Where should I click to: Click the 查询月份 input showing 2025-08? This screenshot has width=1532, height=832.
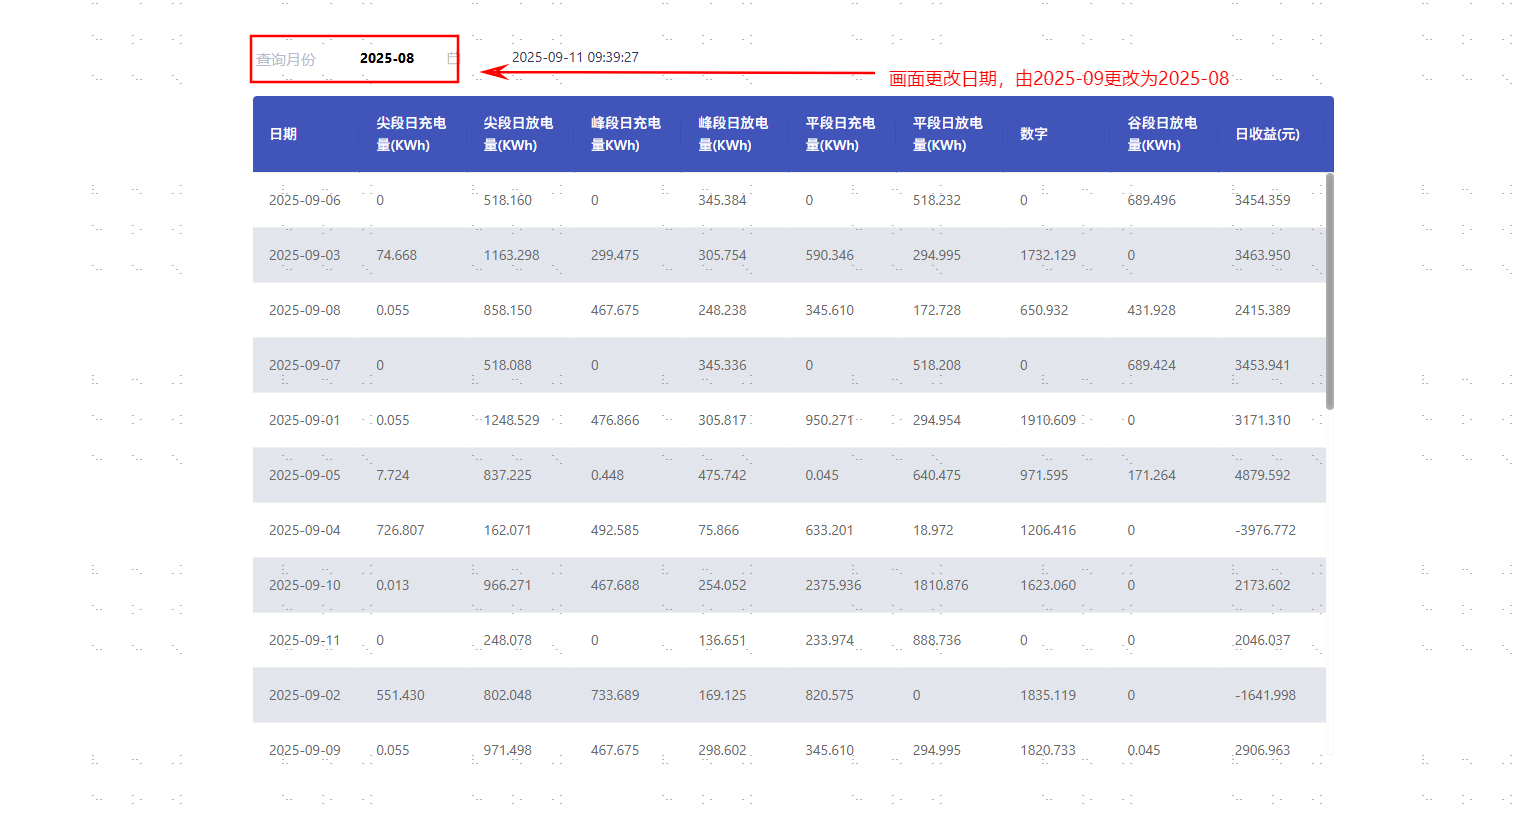point(387,58)
